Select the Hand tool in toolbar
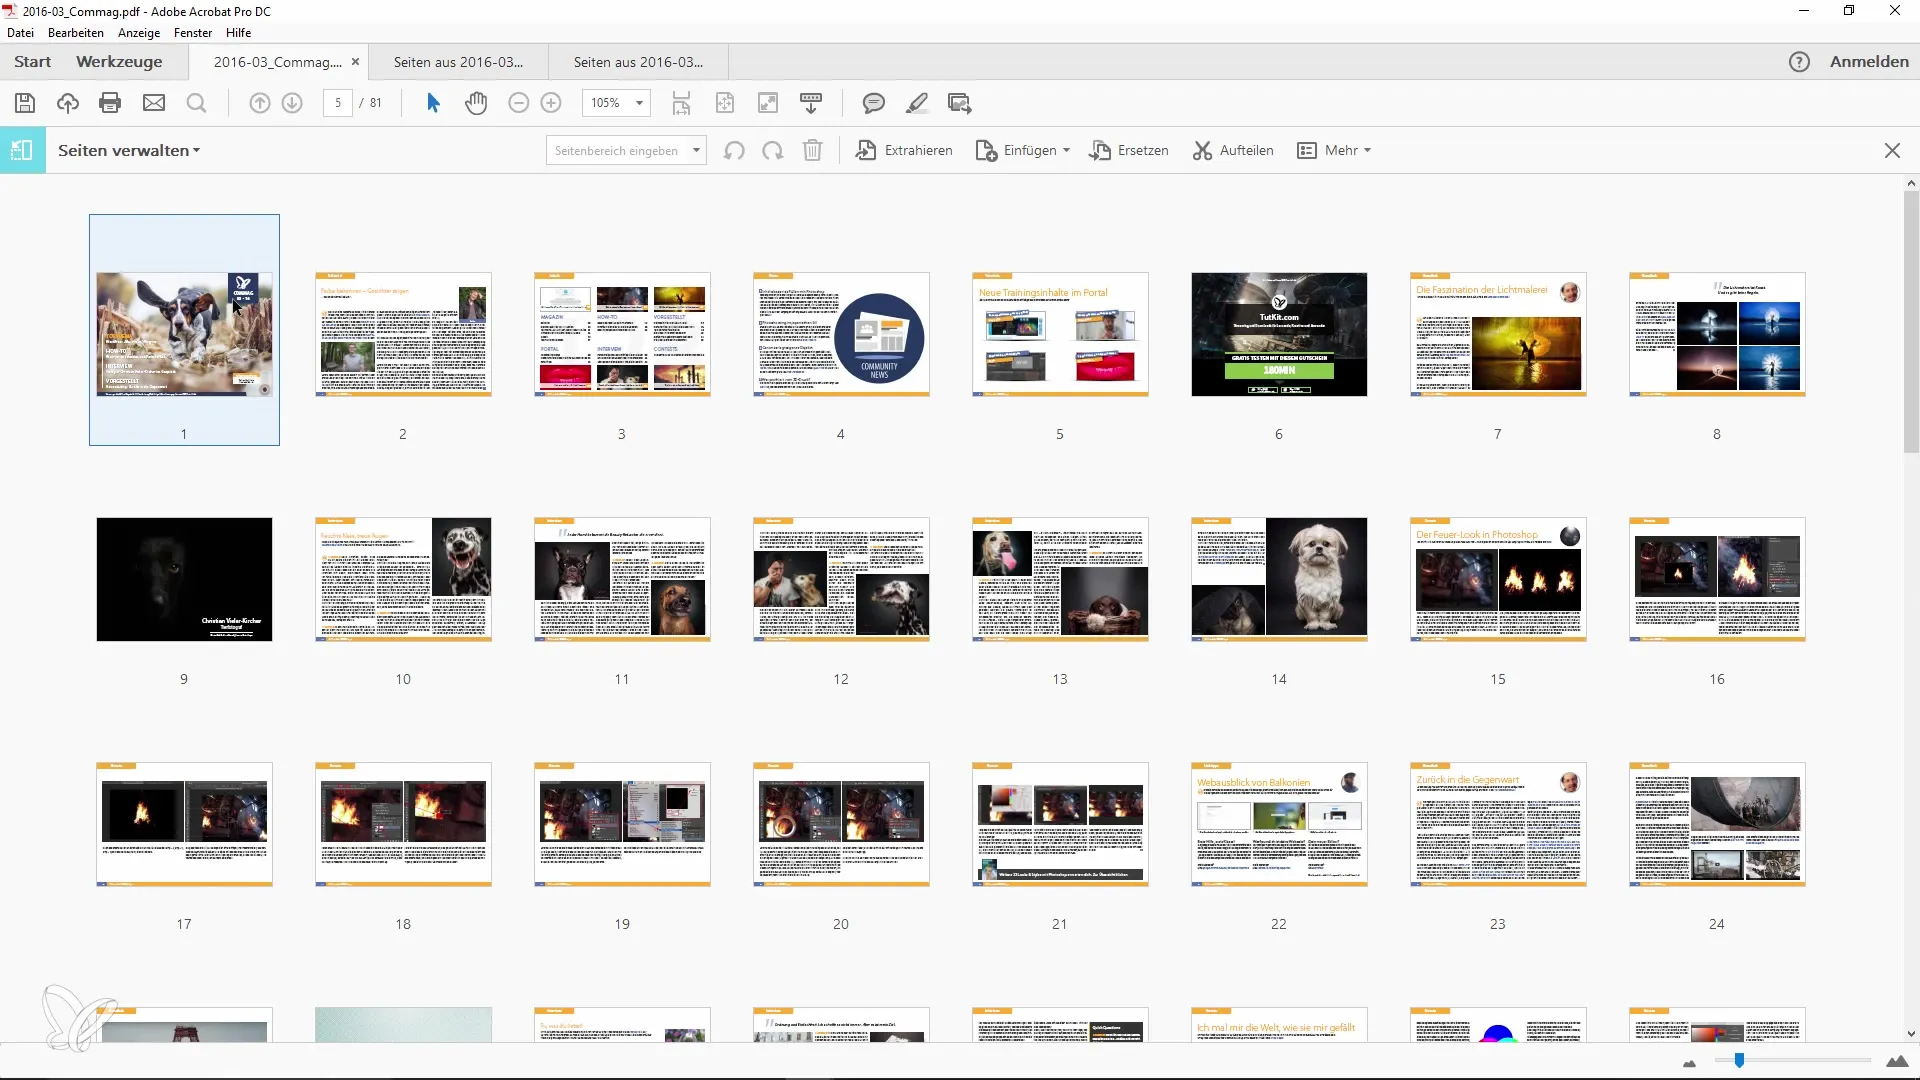This screenshot has width=1920, height=1080. pyautogui.click(x=476, y=103)
